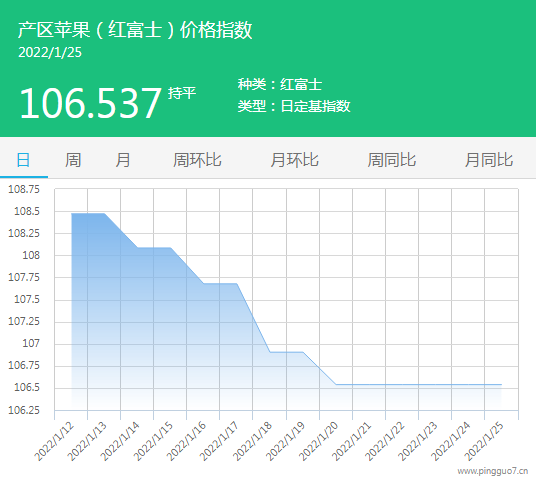Click the 2022/1/20 x-axis date label
The width and height of the screenshot is (536, 482).
point(318,441)
